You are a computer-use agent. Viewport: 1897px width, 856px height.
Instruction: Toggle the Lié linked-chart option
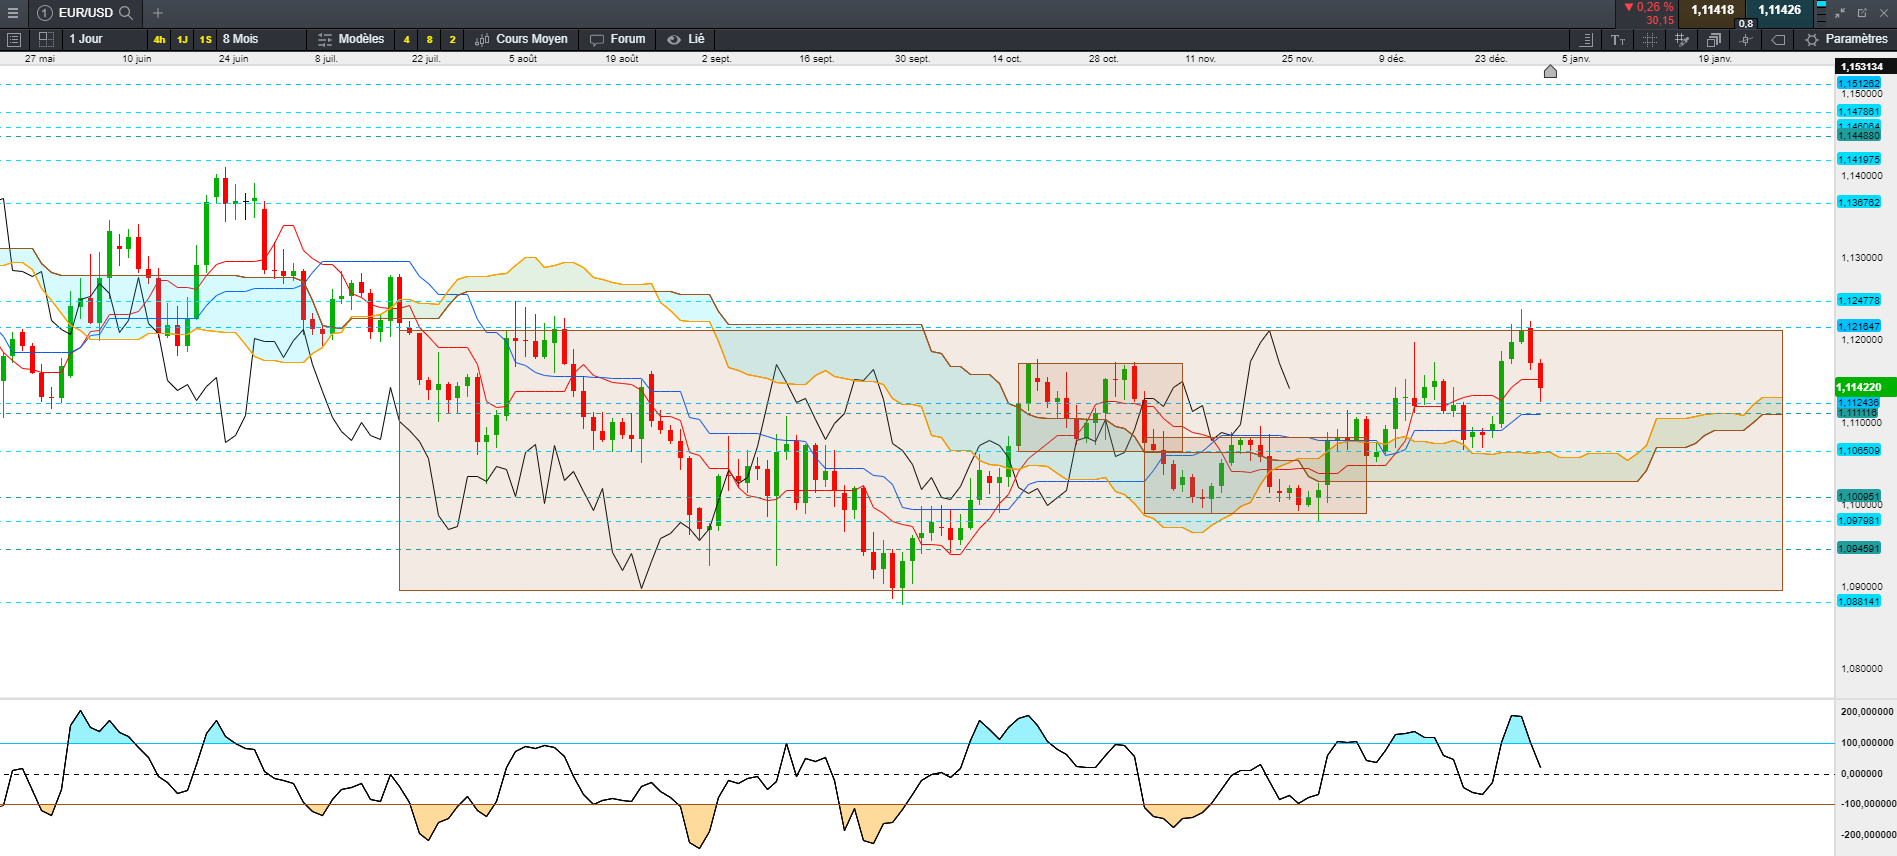[686, 39]
